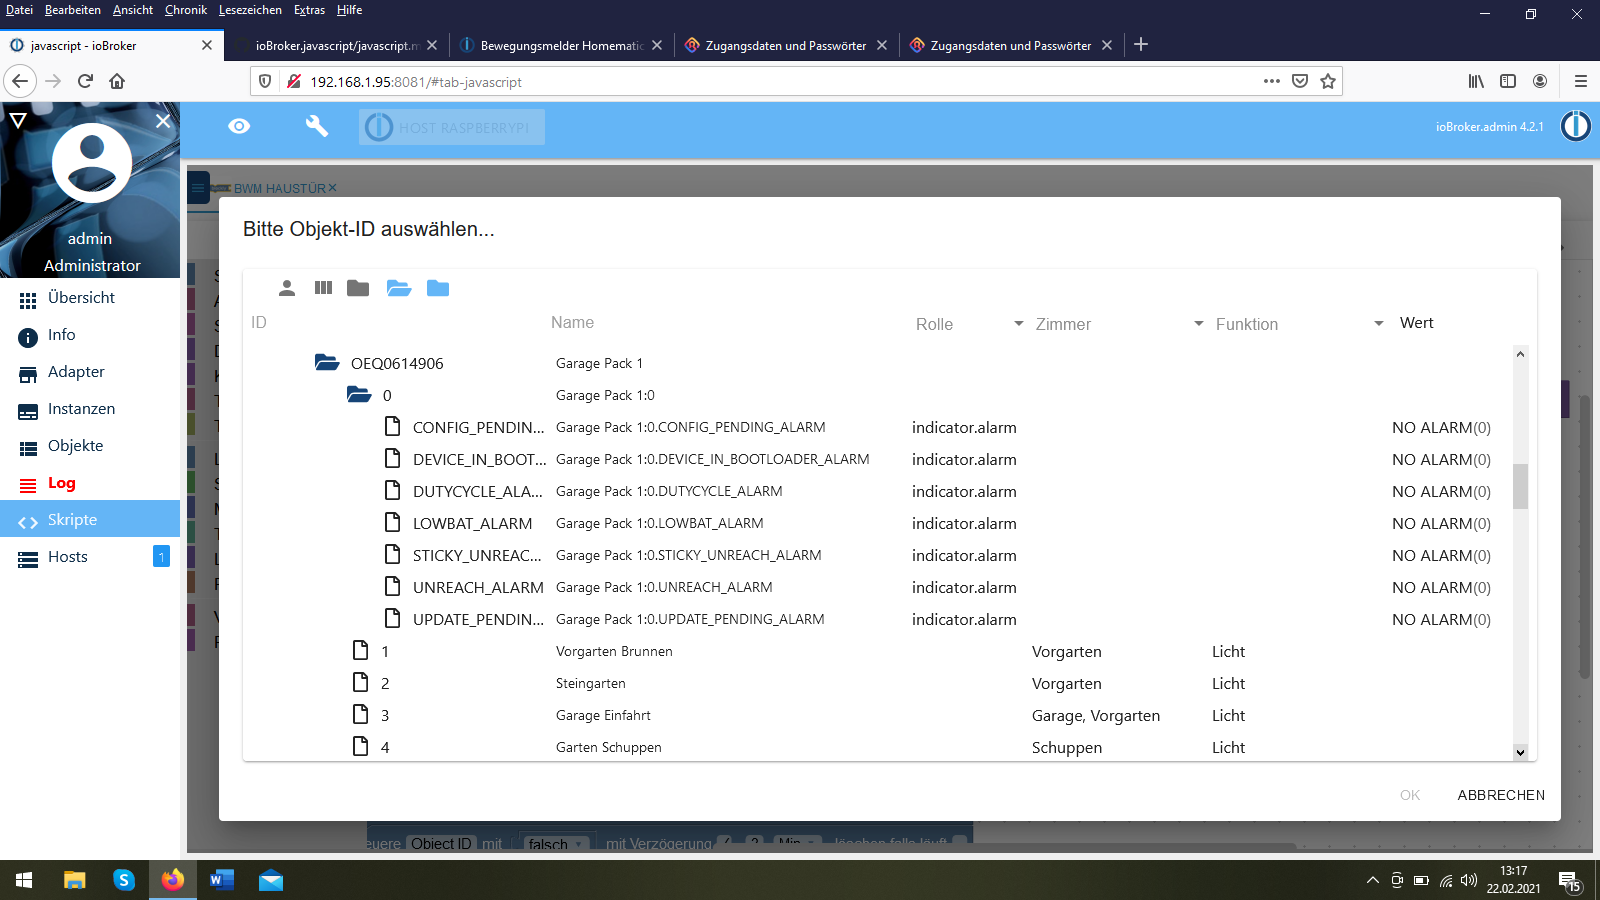1600x900 pixels.
Task: Open a new browser tab
Action: (x=1141, y=44)
